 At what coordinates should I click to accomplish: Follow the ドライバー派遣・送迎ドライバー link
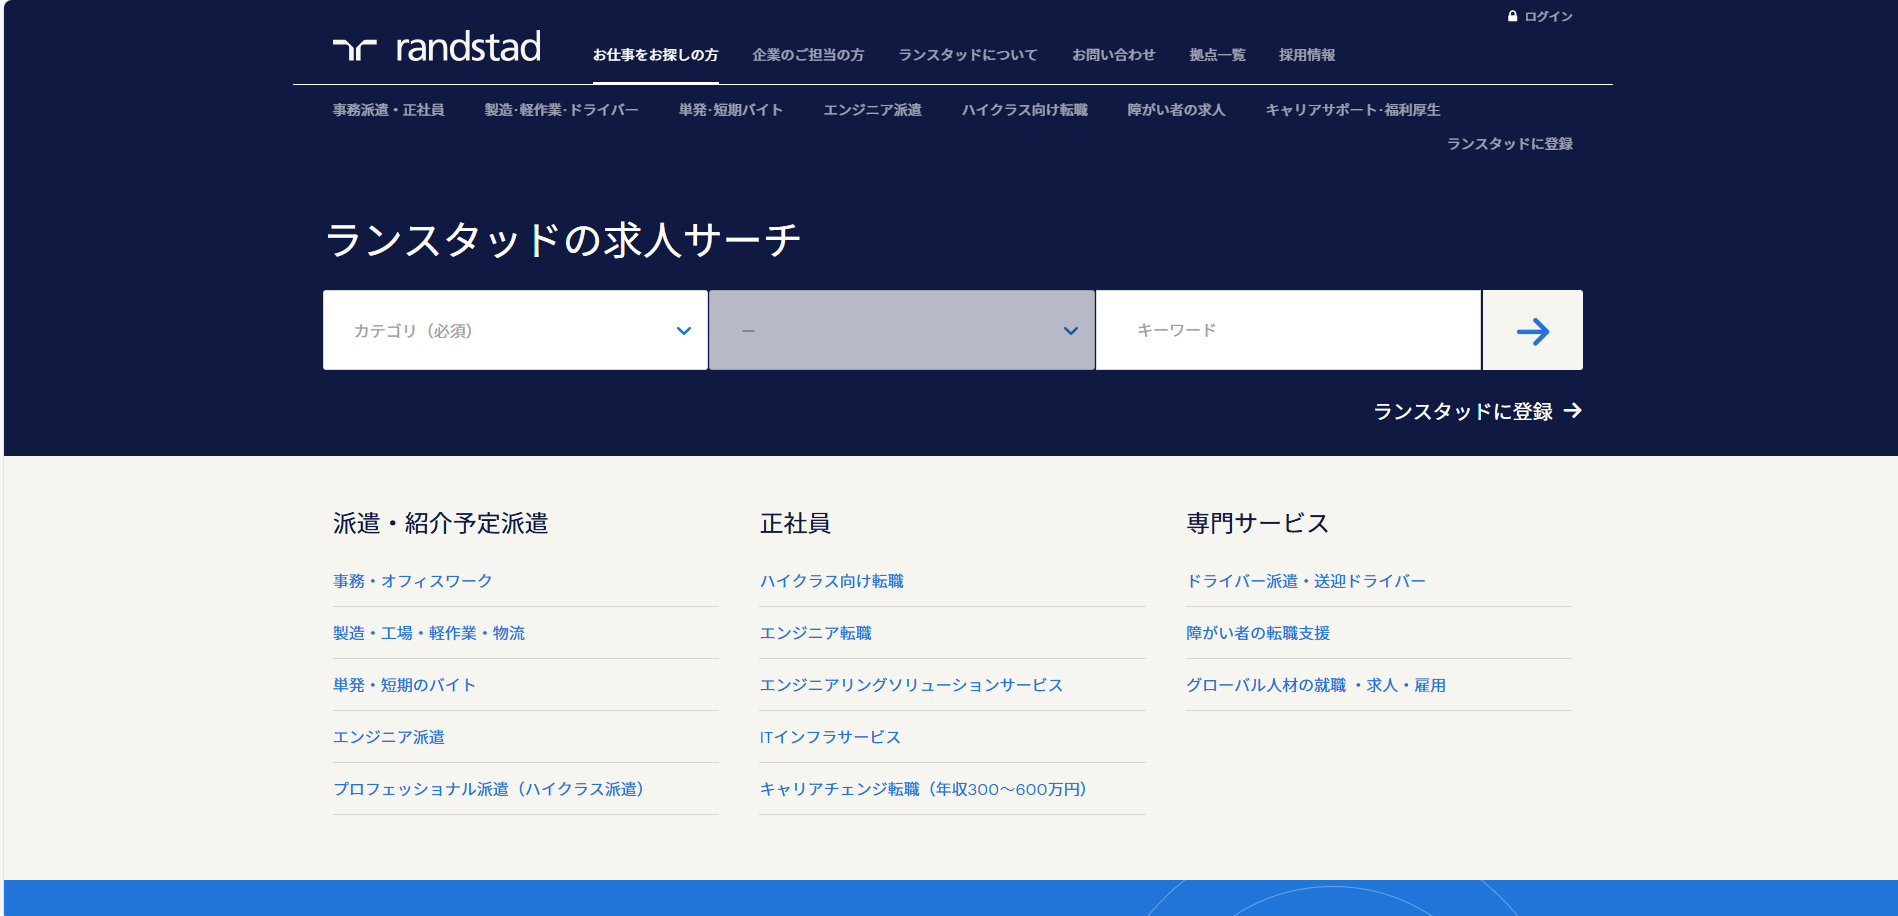1305,581
